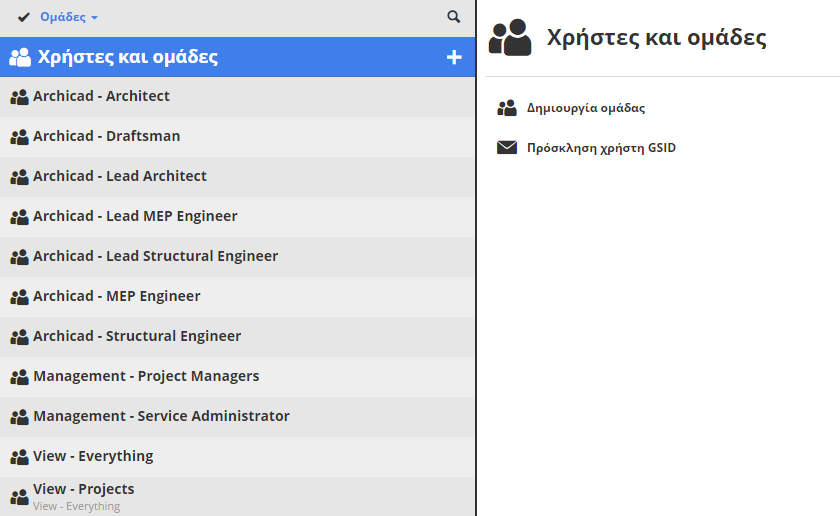Image resolution: width=840 pixels, height=516 pixels.
Task: Select Archicad - Structural Engineer group
Action: 137,336
